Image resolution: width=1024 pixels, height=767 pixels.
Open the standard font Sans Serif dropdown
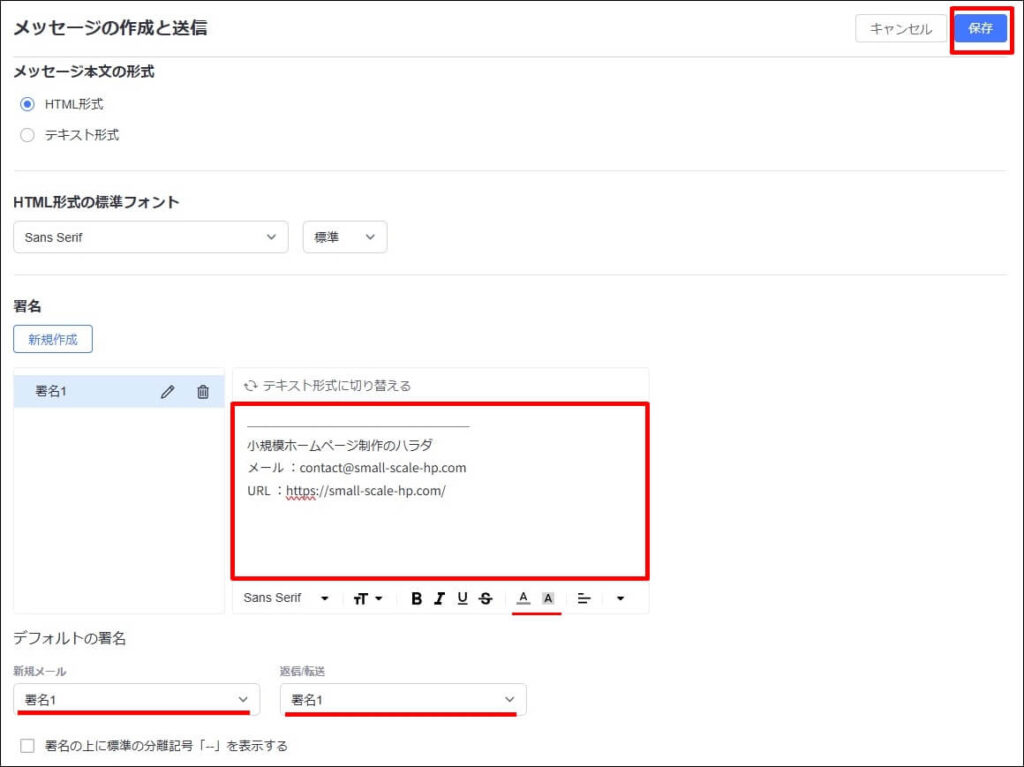pos(150,237)
